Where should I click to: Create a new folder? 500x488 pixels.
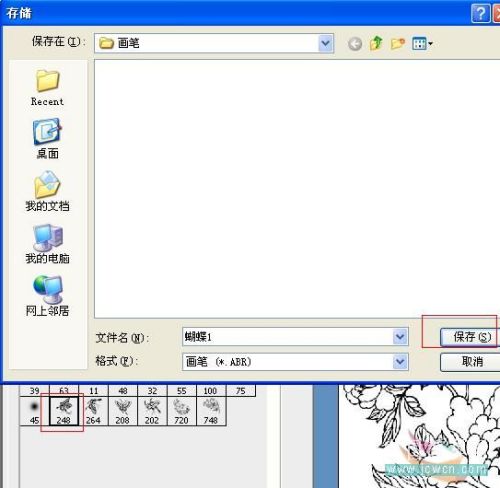click(398, 43)
